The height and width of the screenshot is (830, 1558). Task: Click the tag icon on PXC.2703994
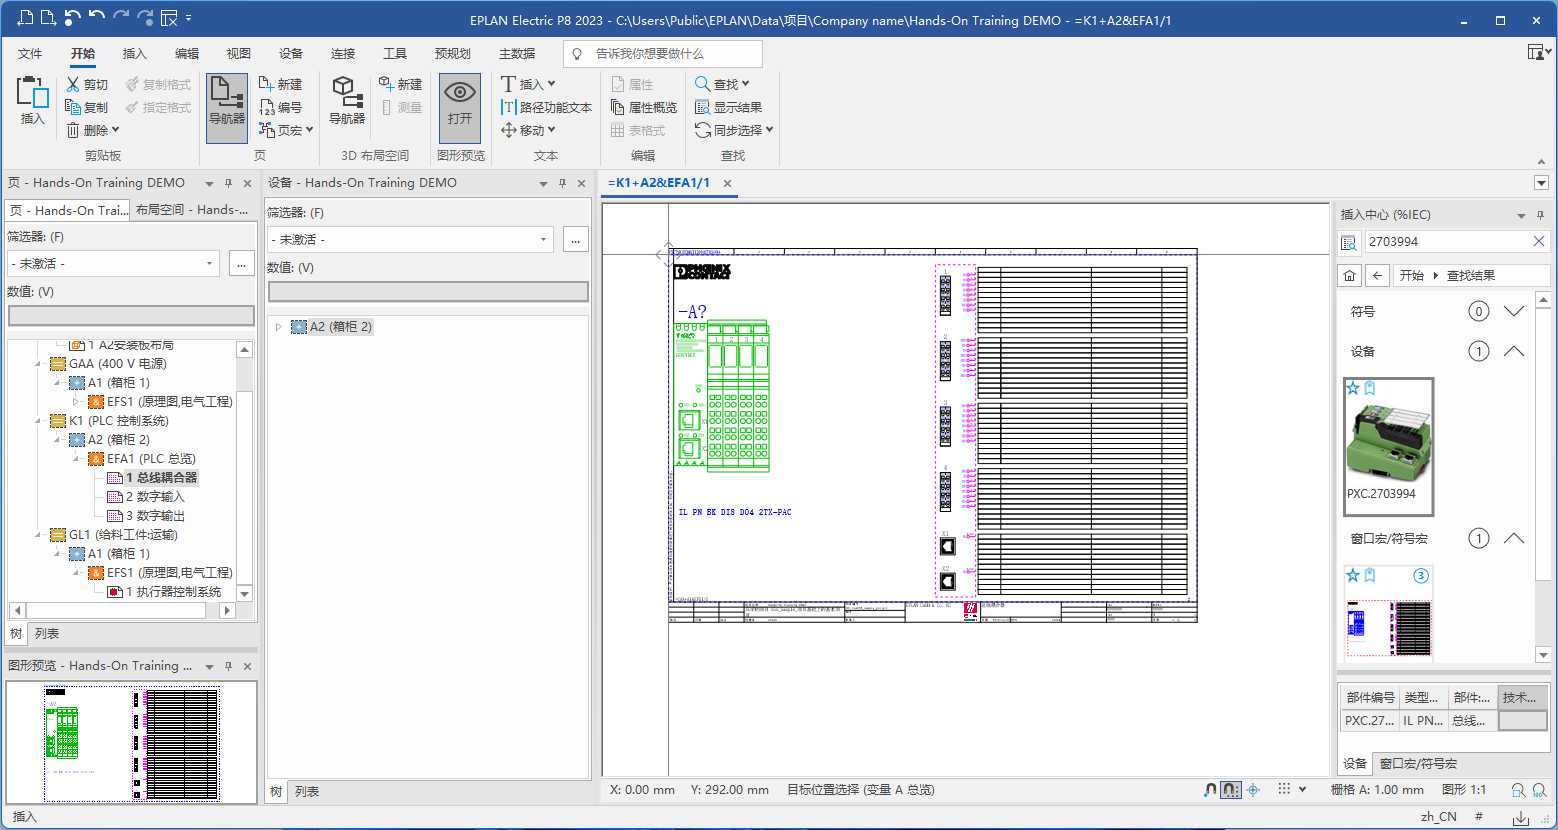tap(1370, 388)
